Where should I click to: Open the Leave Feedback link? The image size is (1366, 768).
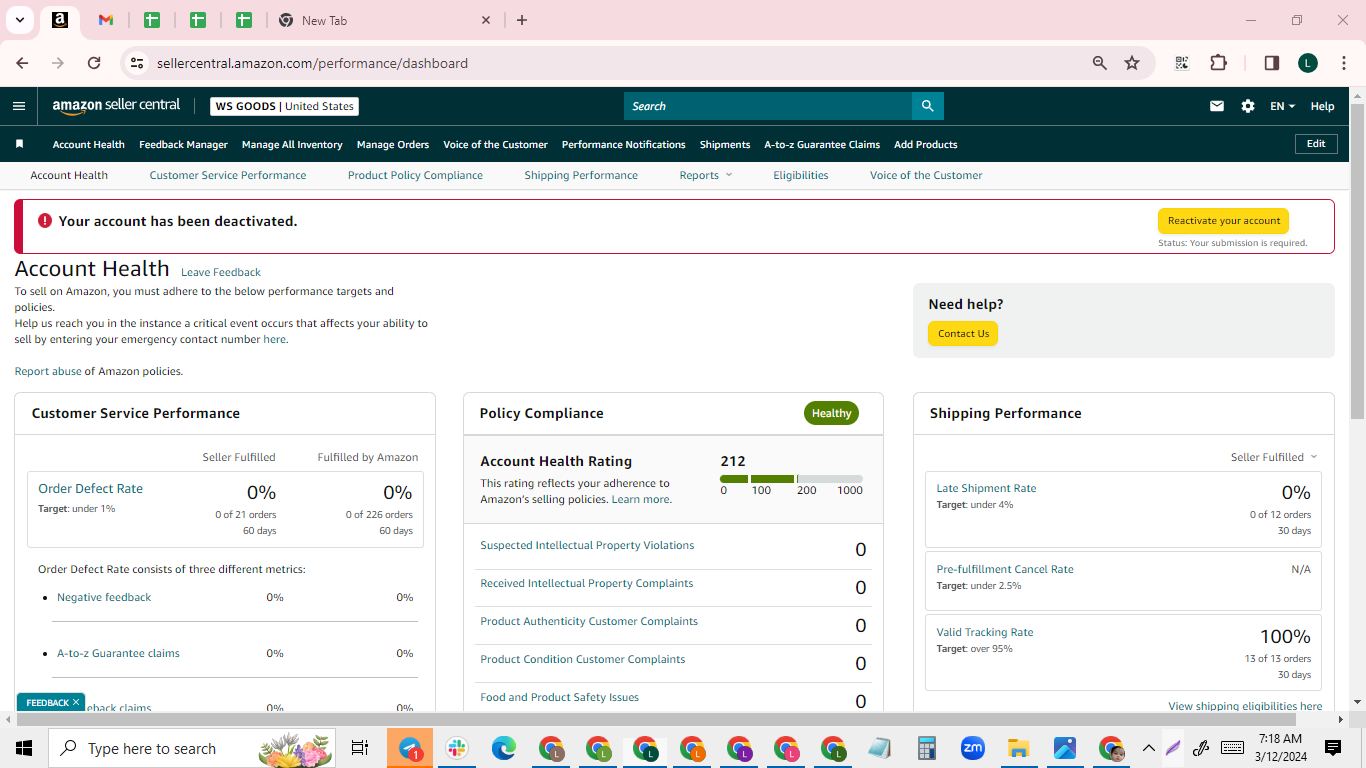coord(221,272)
